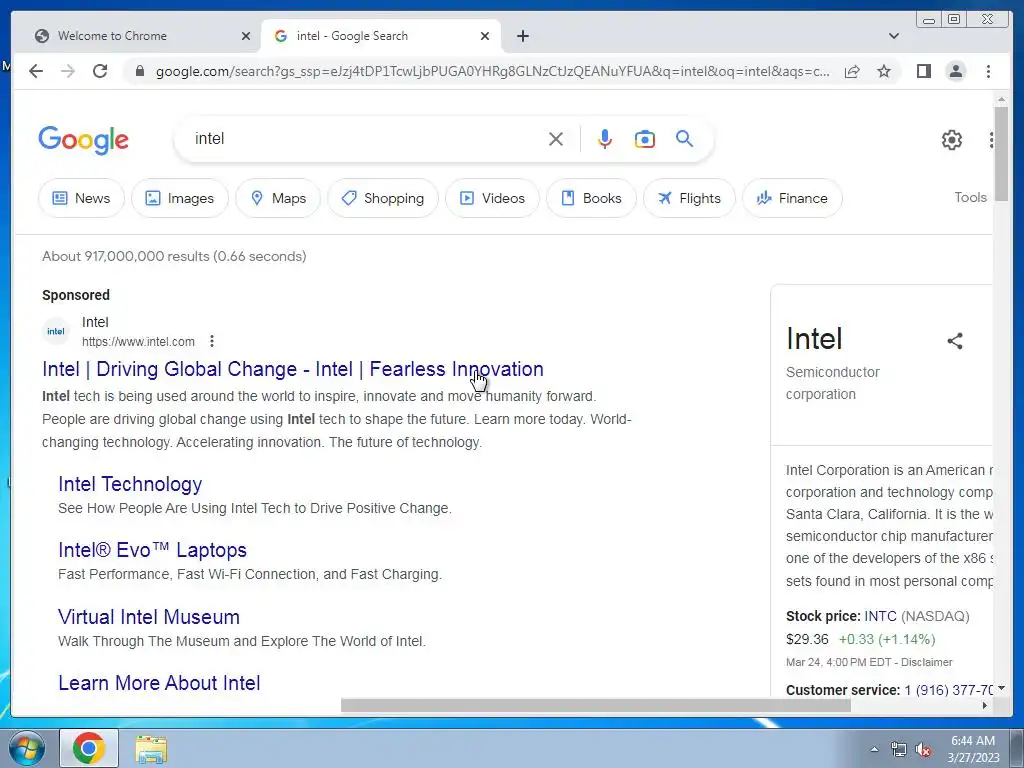Viewport: 1024px width, 768px height.
Task: Visit the Virtual Intel Museum link
Action: 149,616
